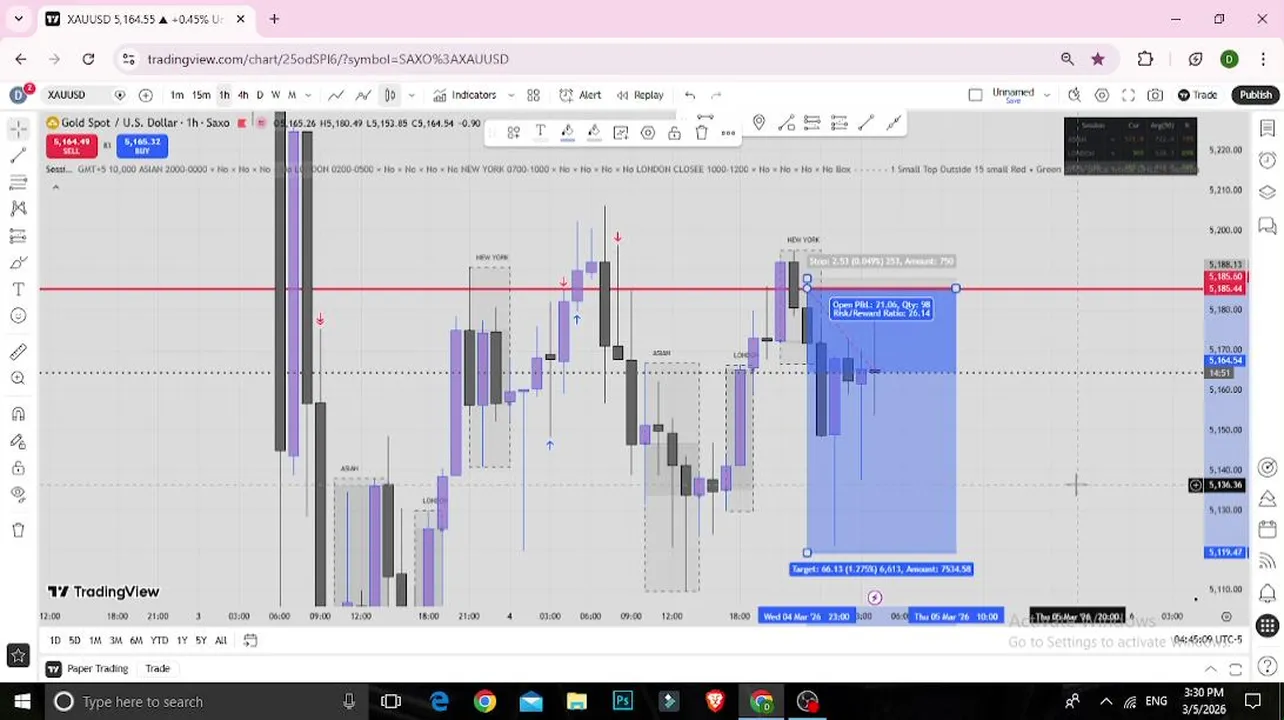Take a chart snapshot with camera icon

tap(1155, 95)
